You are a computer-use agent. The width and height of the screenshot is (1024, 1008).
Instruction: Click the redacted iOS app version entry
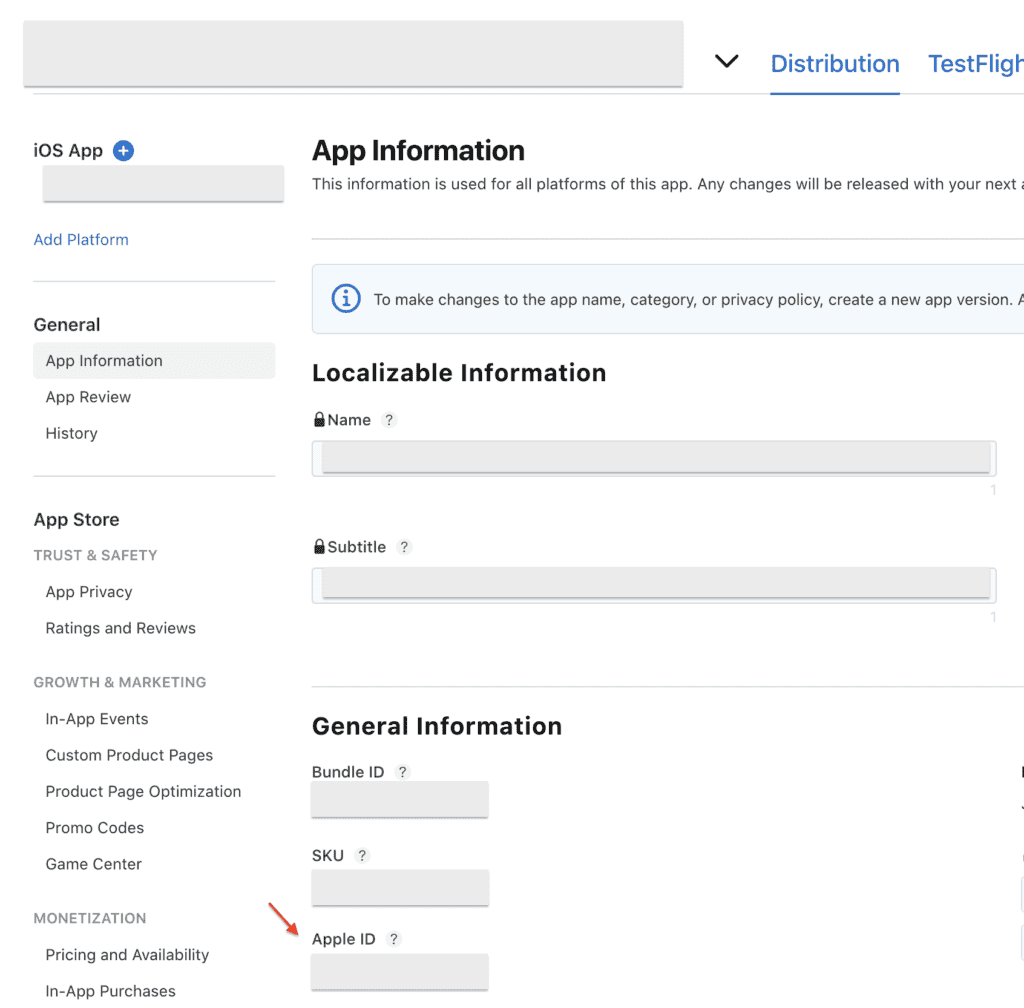click(163, 183)
